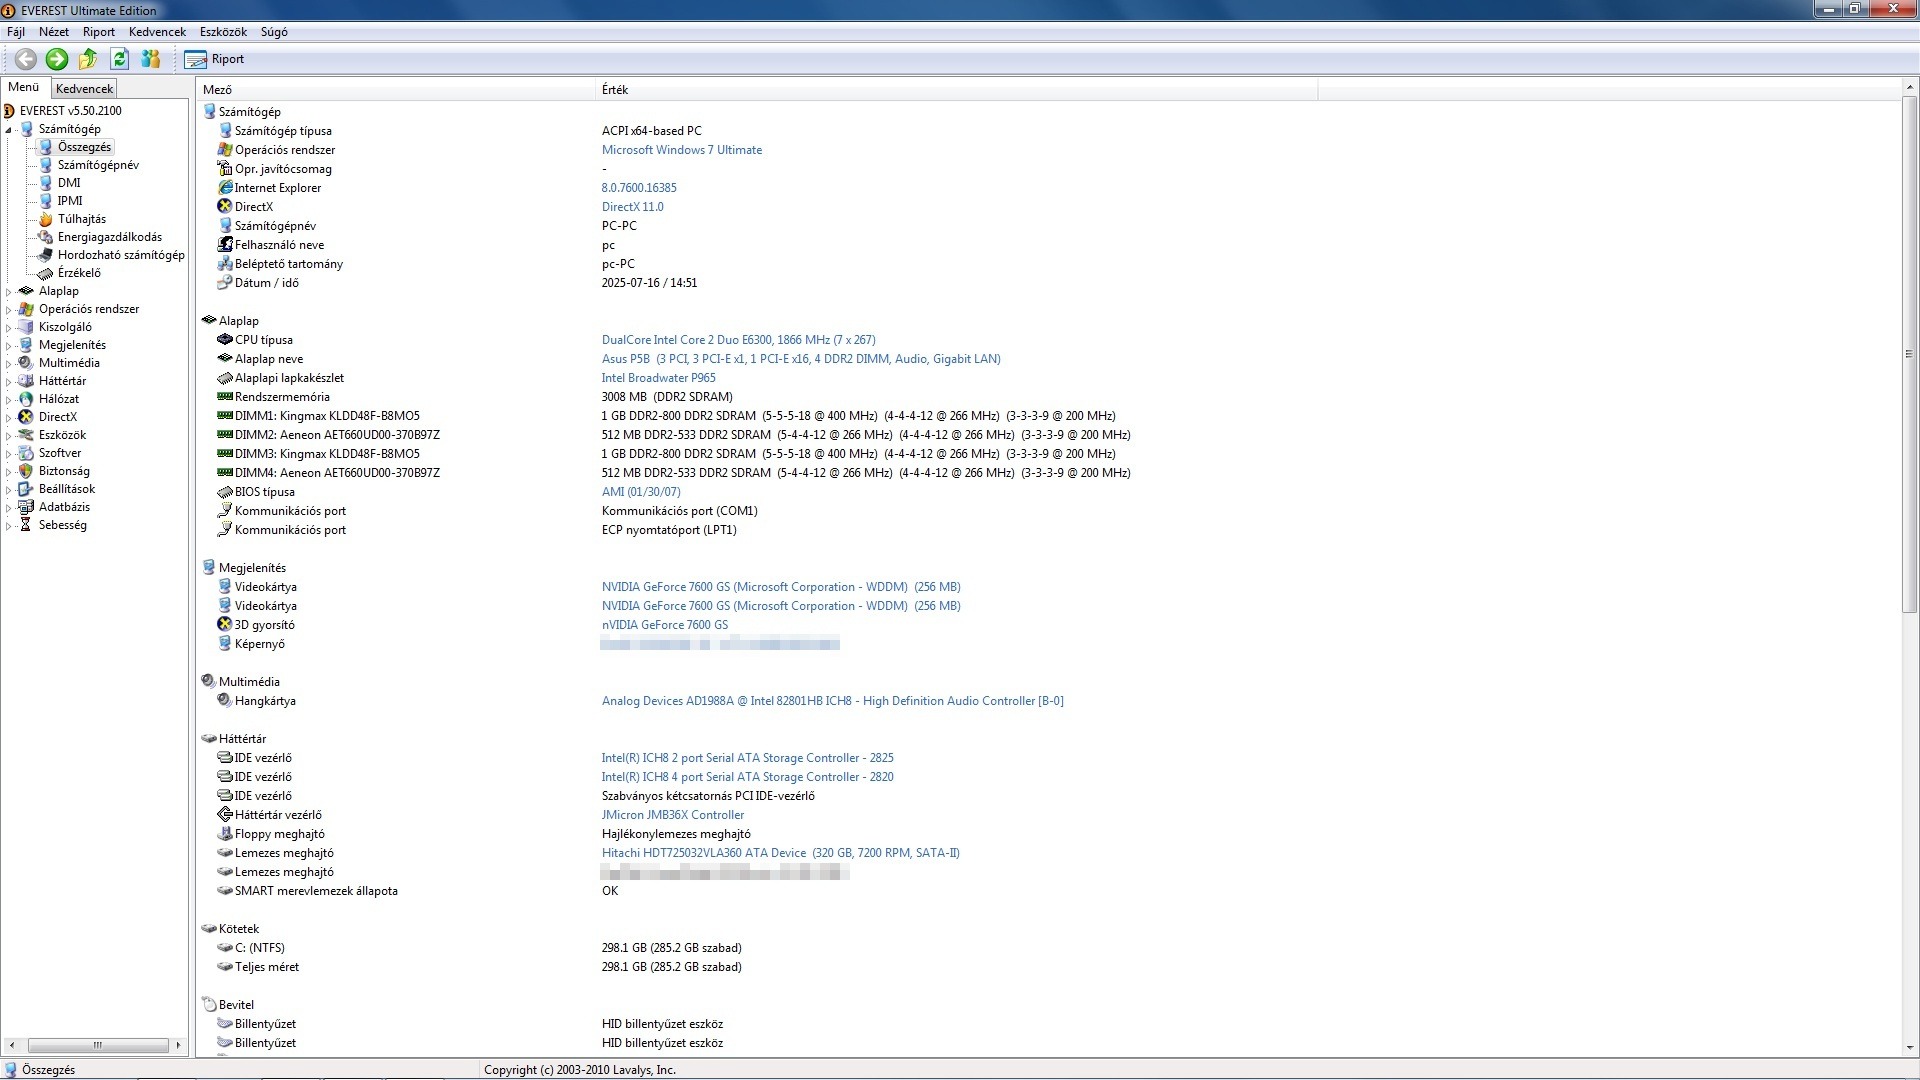Open the Microsoft Windows 7 Ultimate link
Screen dimensions: 1920x1080
tap(681, 150)
